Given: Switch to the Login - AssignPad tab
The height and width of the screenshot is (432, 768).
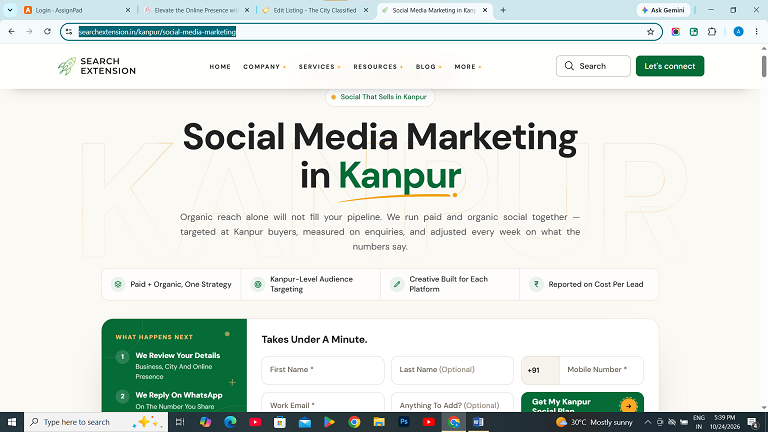Looking at the screenshot, I should (77, 10).
